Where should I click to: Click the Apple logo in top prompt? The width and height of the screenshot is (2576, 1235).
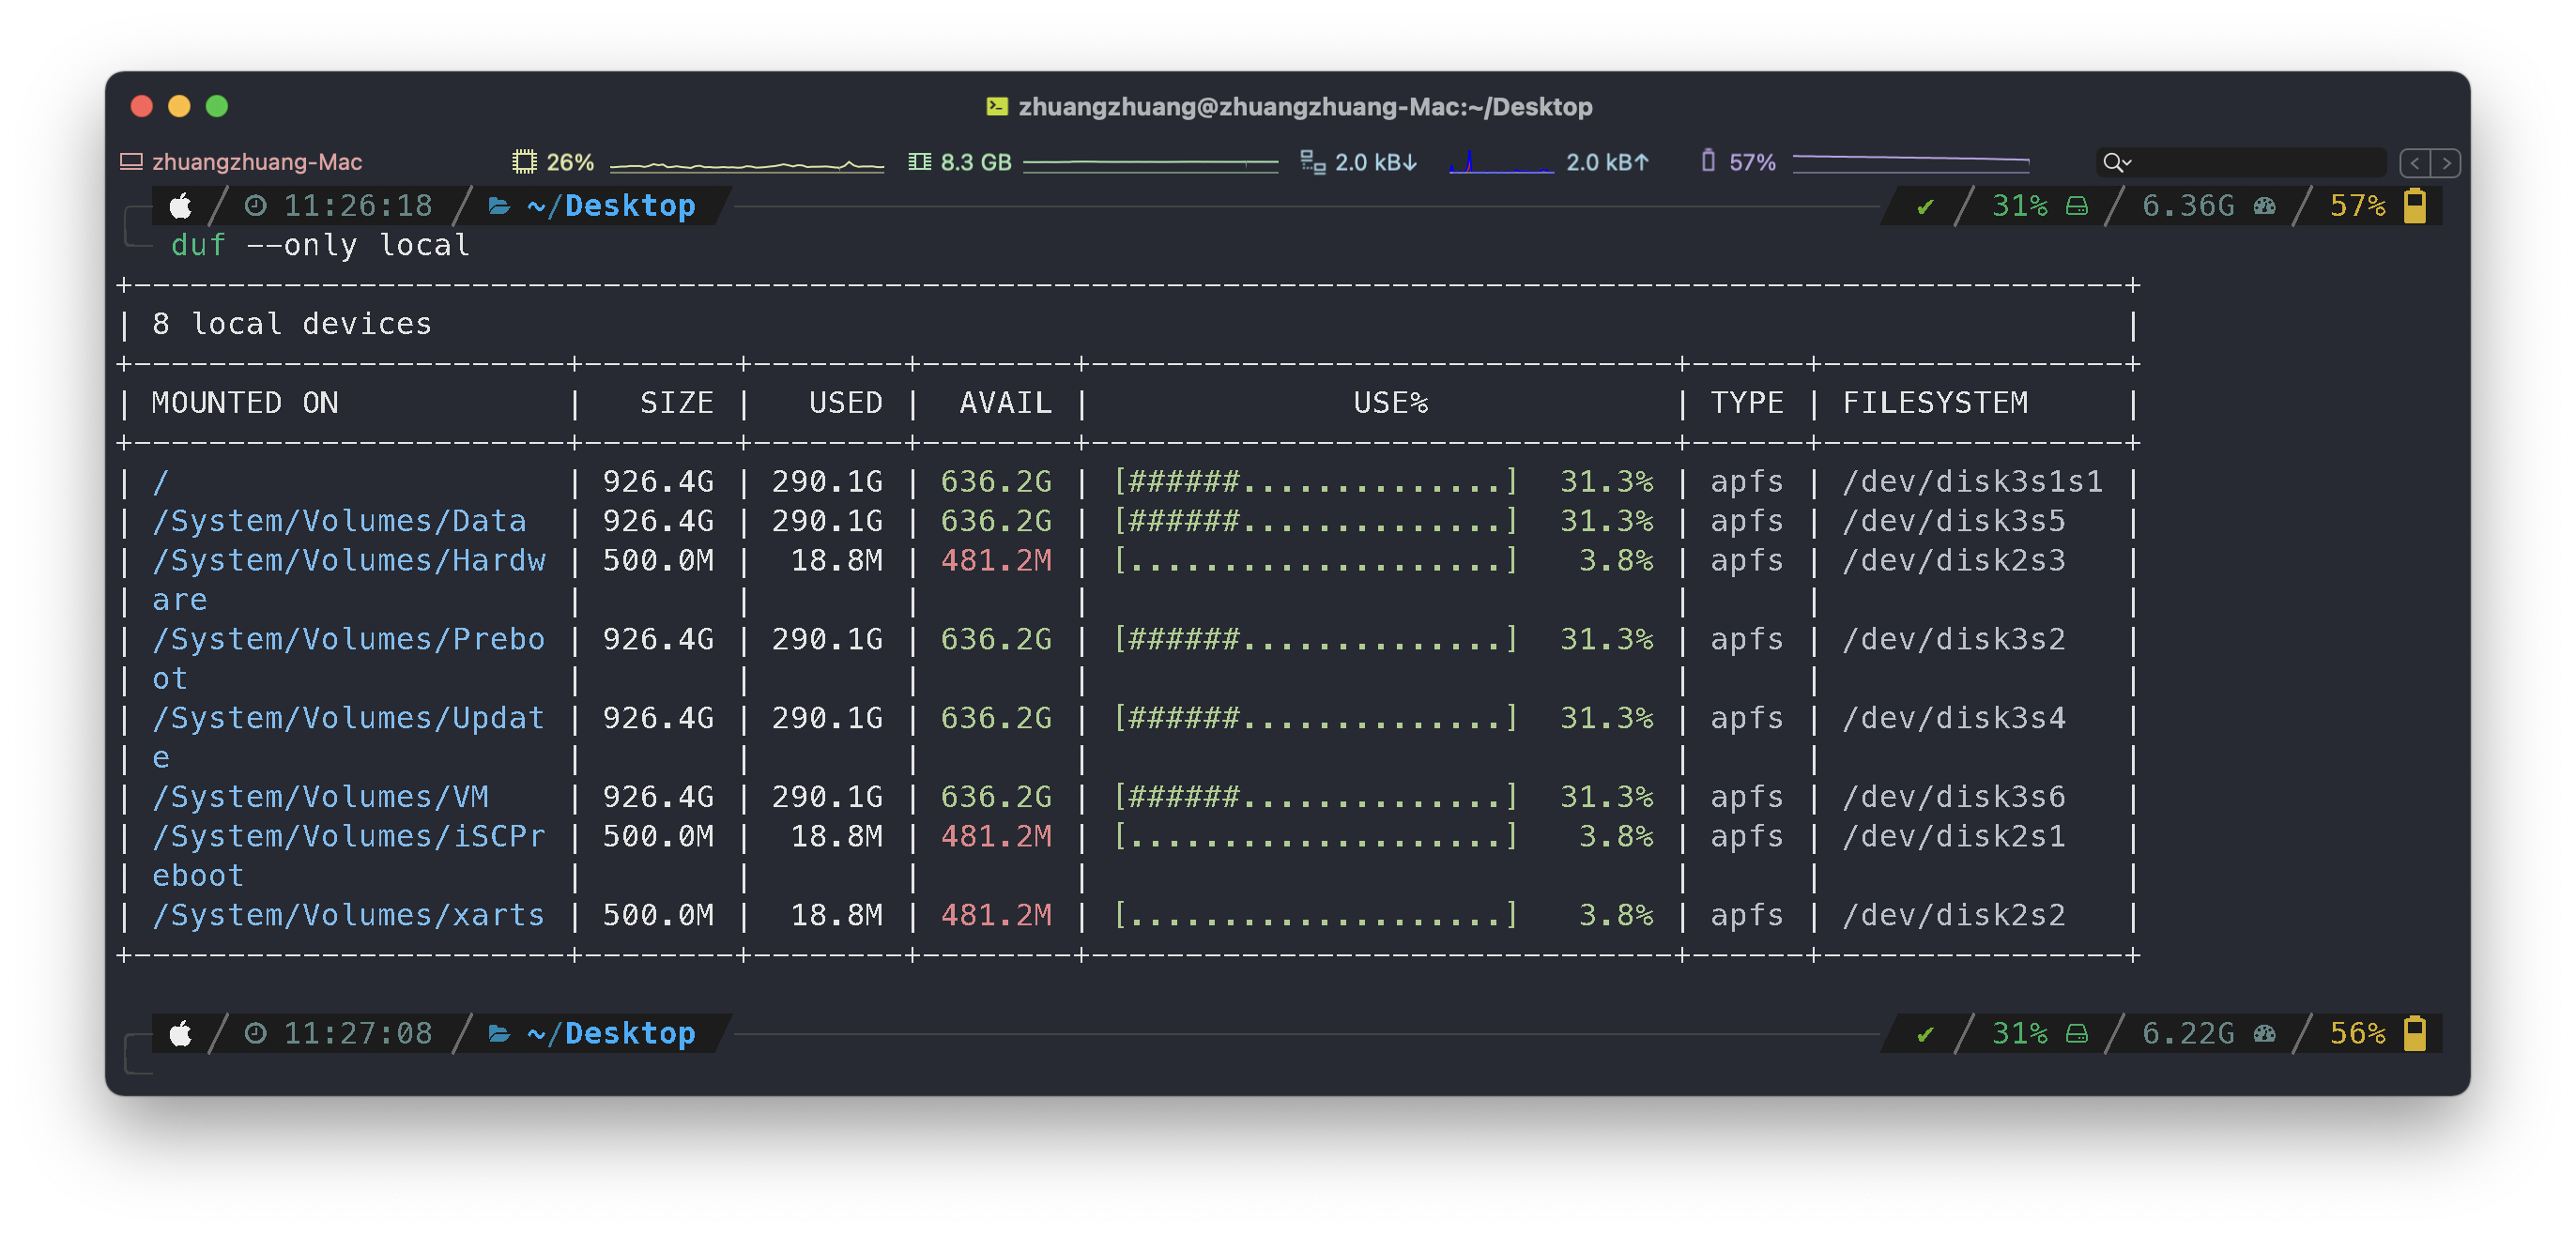tap(181, 206)
